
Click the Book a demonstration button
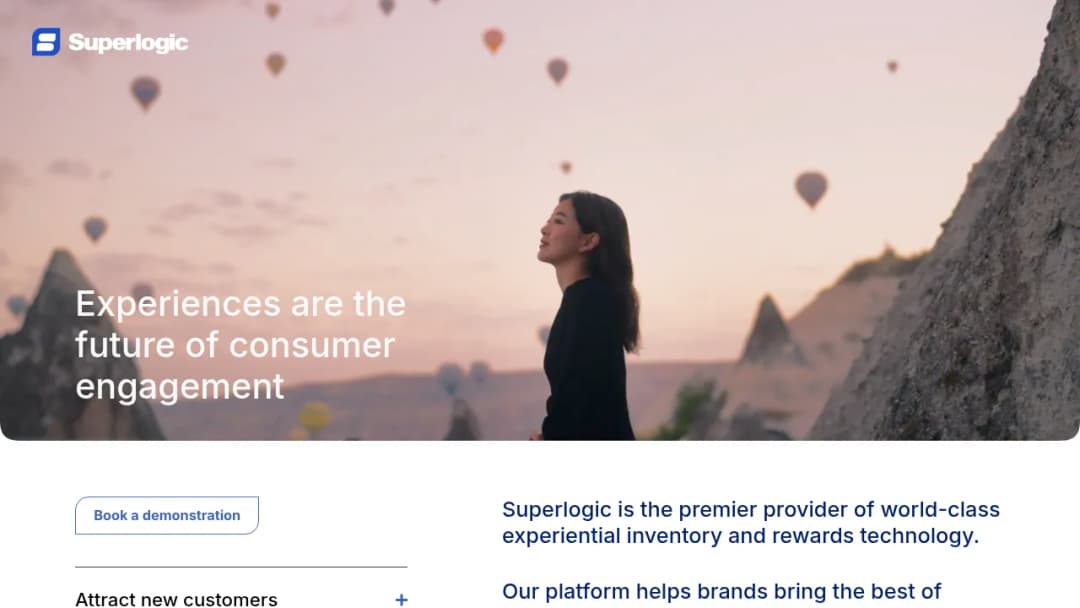click(167, 515)
